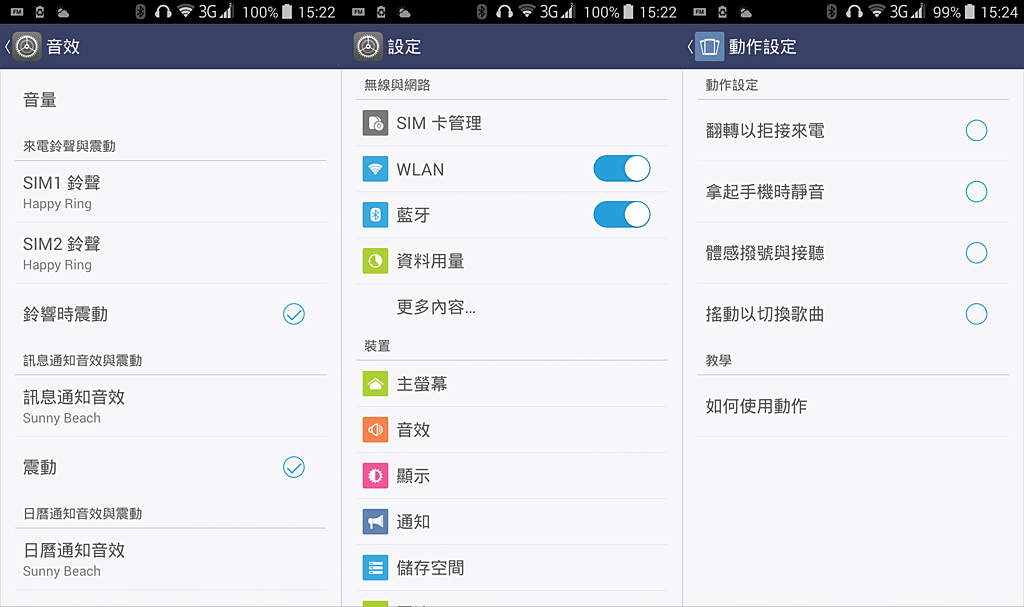
Task: Choose SIM1 鈴聲 Happy Ring
Action: point(170,192)
